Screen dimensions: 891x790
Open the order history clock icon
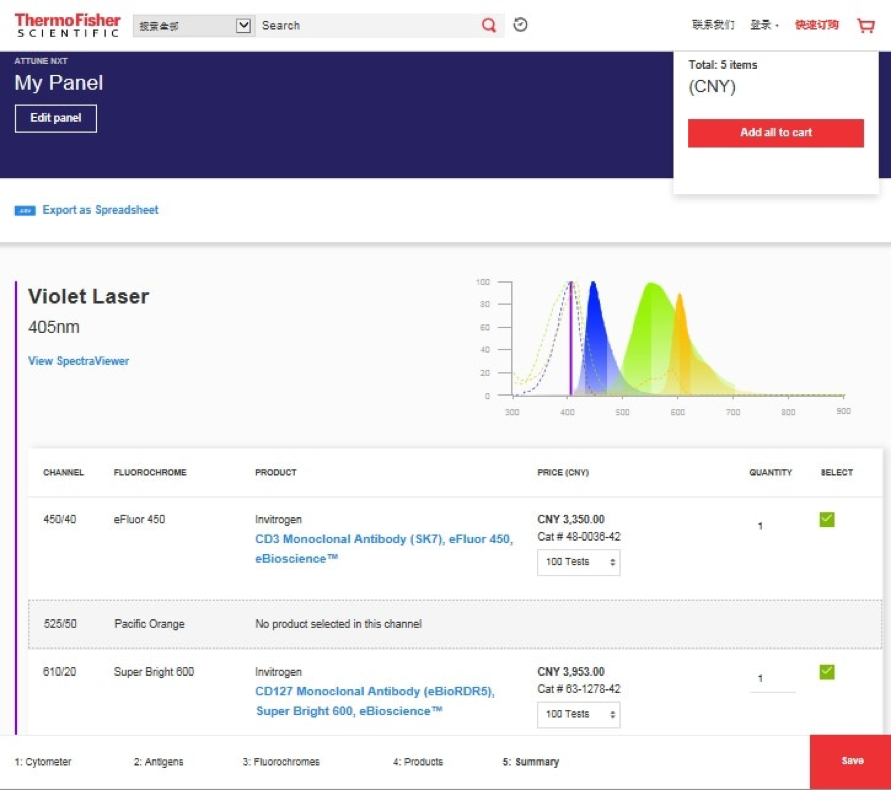(521, 25)
